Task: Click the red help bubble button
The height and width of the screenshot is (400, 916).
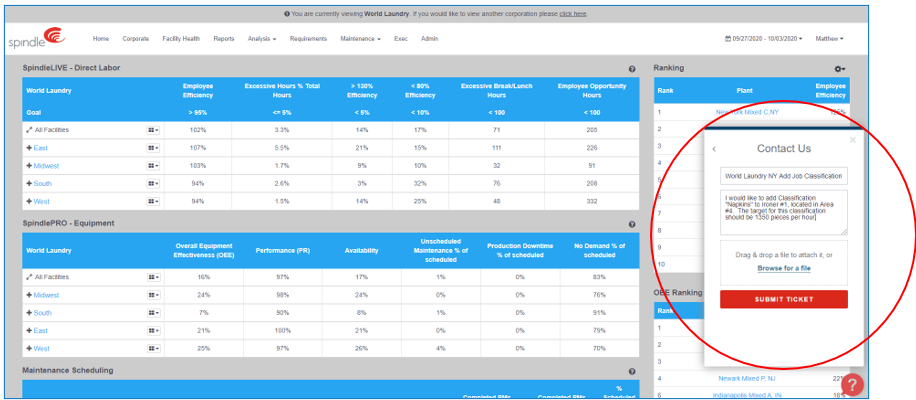Action: 853,385
